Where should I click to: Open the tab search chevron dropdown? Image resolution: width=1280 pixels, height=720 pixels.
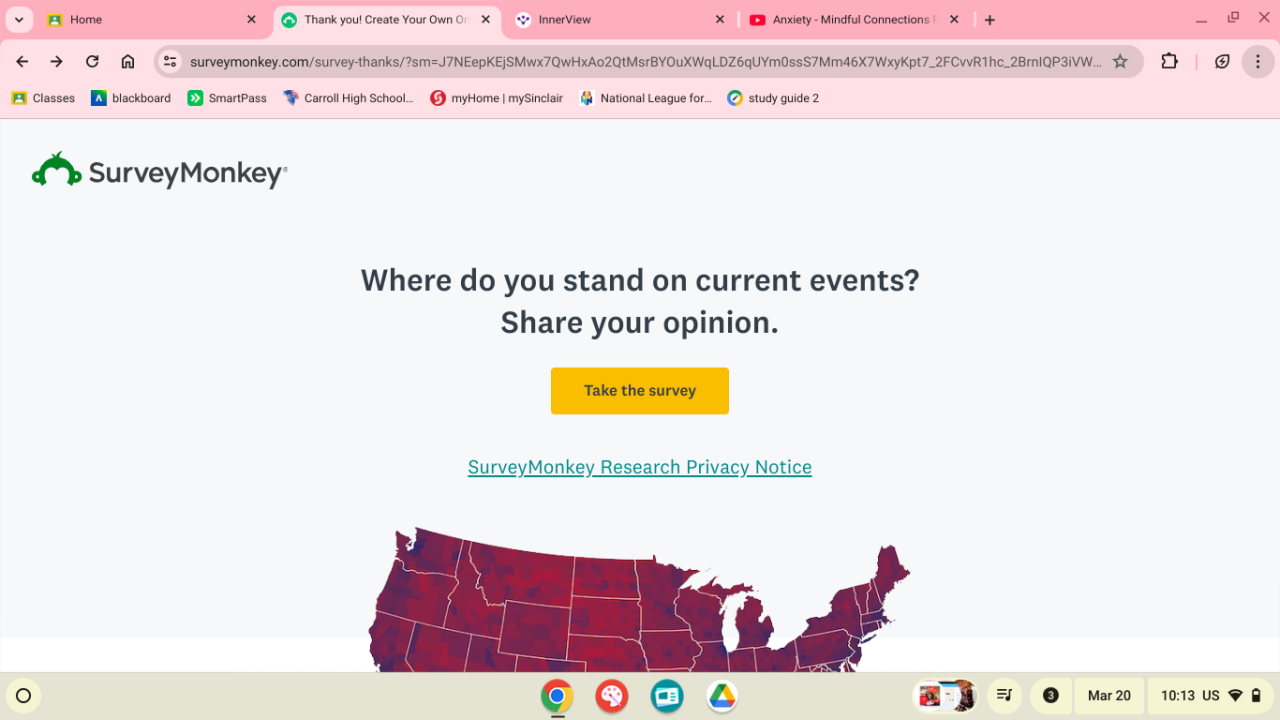pyautogui.click(x=19, y=20)
